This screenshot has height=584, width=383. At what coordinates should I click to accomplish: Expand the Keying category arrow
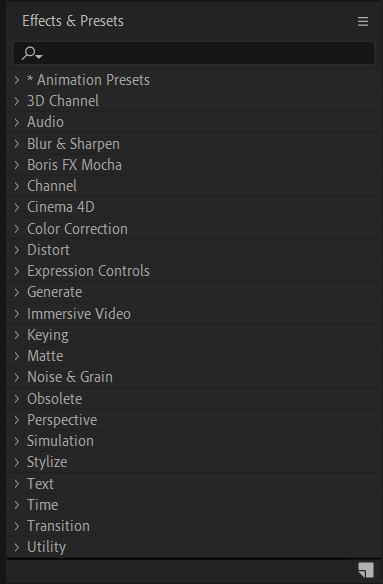coord(16,335)
